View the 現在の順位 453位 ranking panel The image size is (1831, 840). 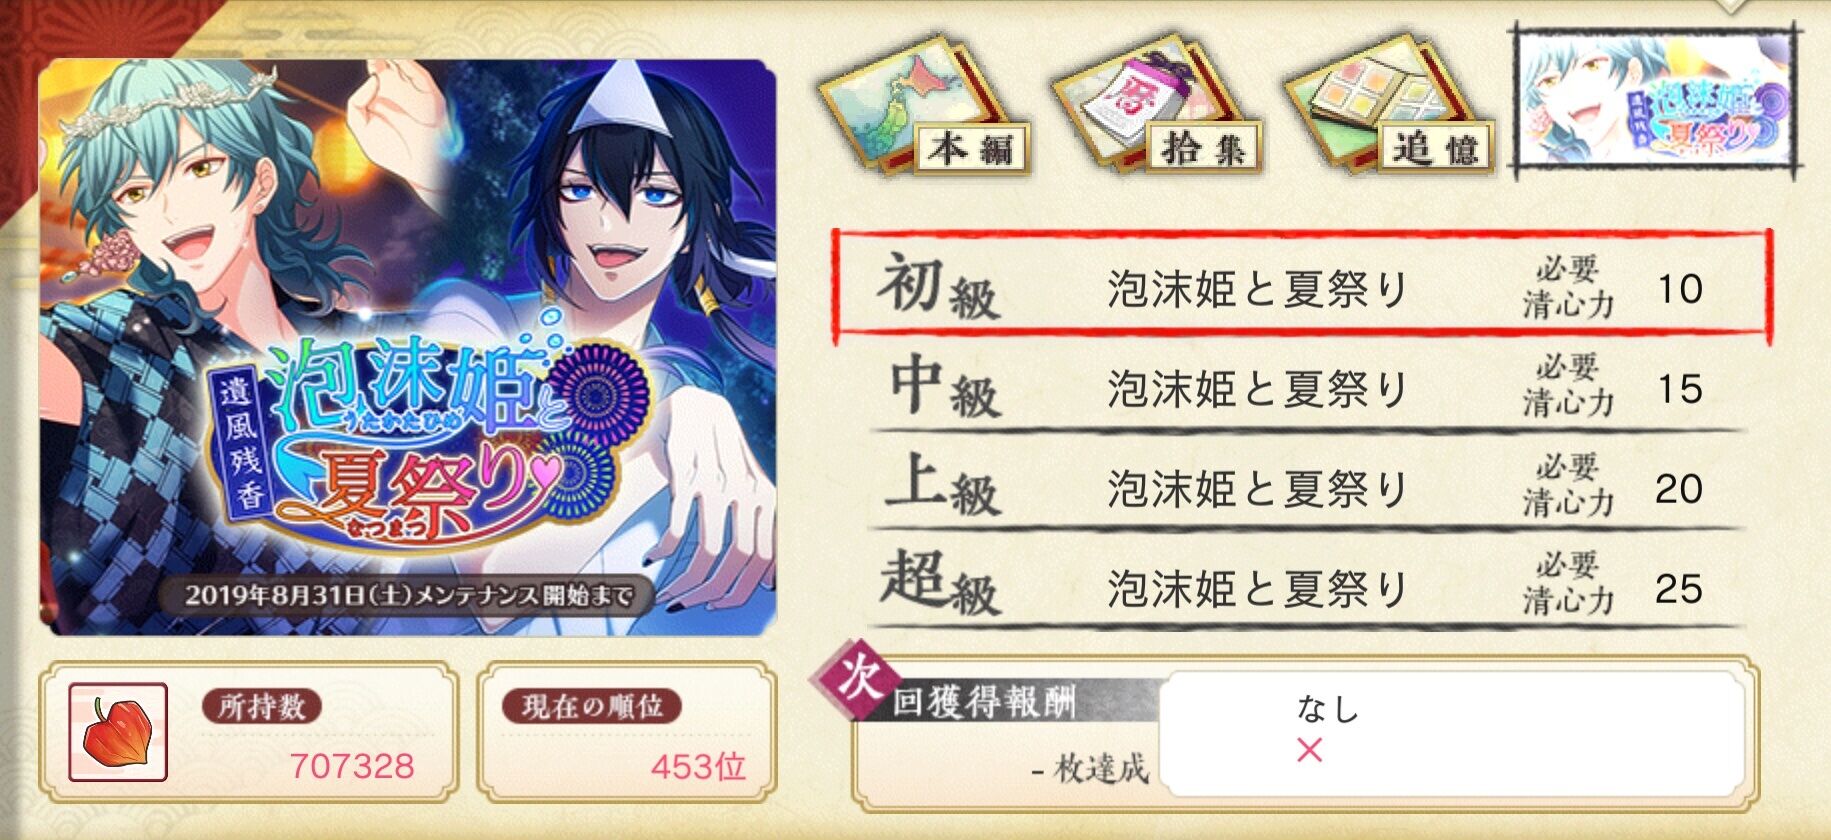pyautogui.click(x=627, y=733)
